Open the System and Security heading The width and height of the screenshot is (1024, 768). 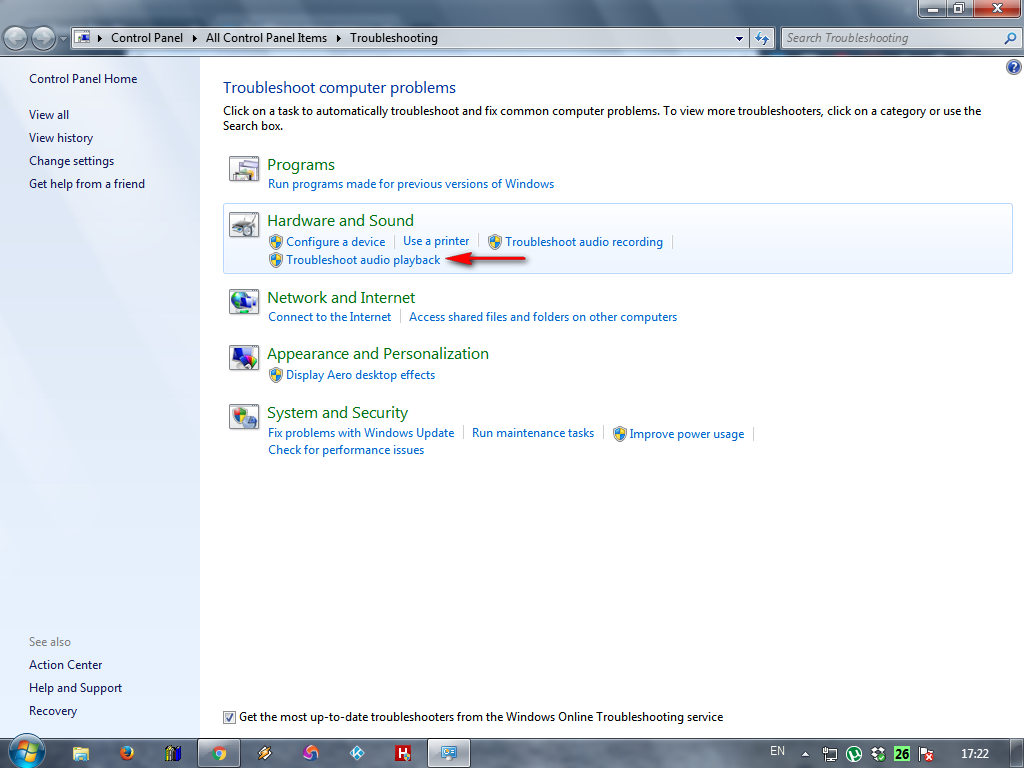point(337,413)
